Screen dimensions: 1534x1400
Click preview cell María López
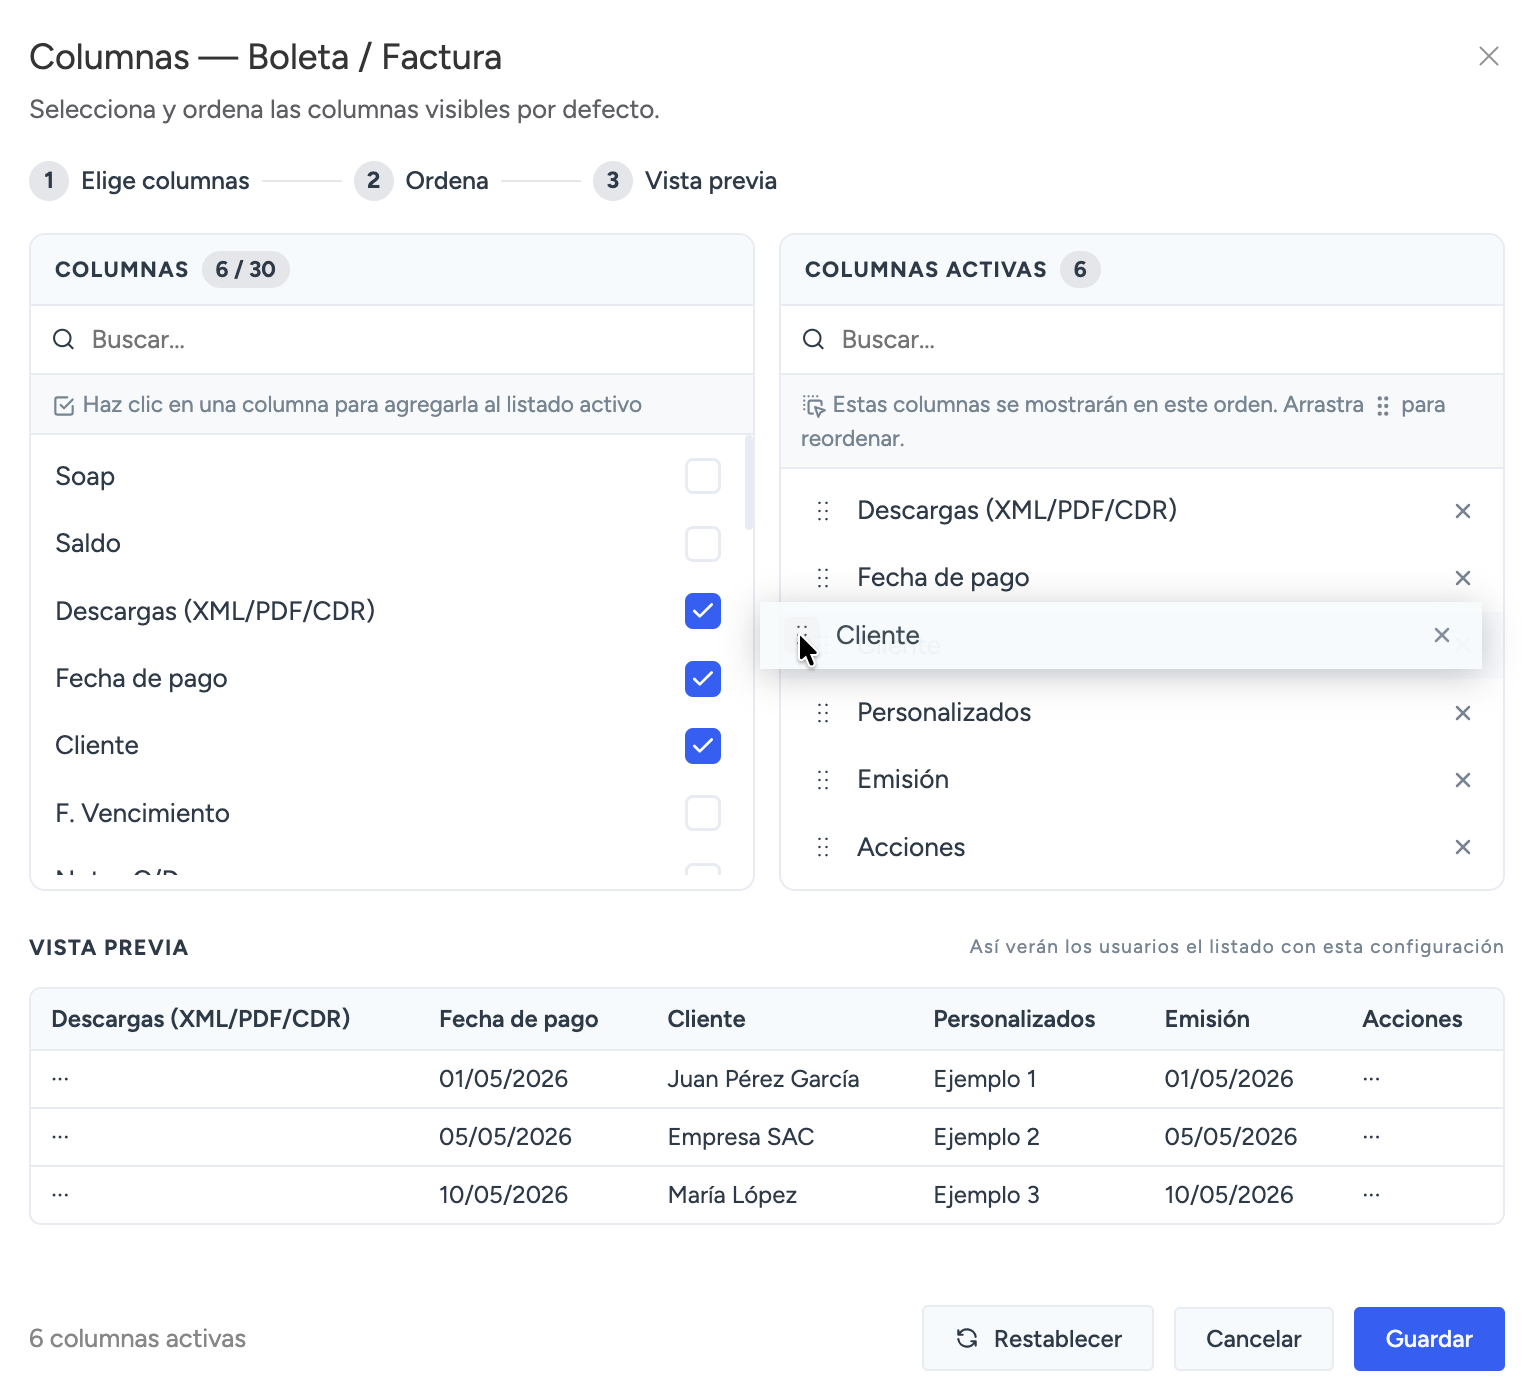(x=732, y=1195)
